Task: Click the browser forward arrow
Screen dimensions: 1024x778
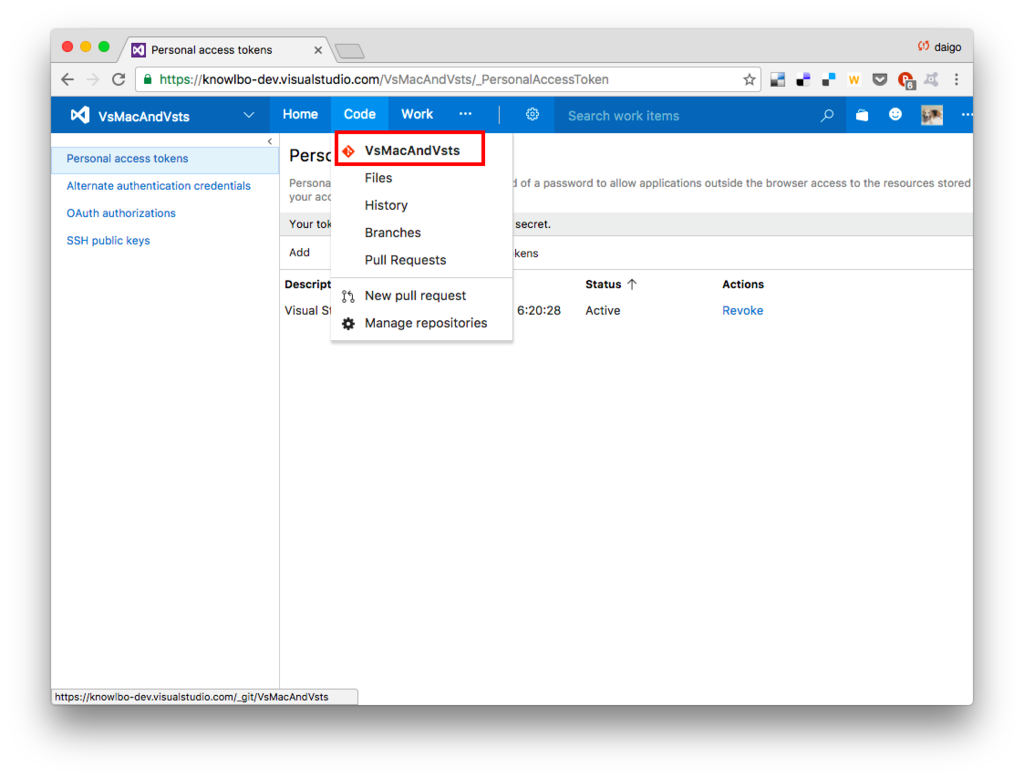Action: click(93, 80)
